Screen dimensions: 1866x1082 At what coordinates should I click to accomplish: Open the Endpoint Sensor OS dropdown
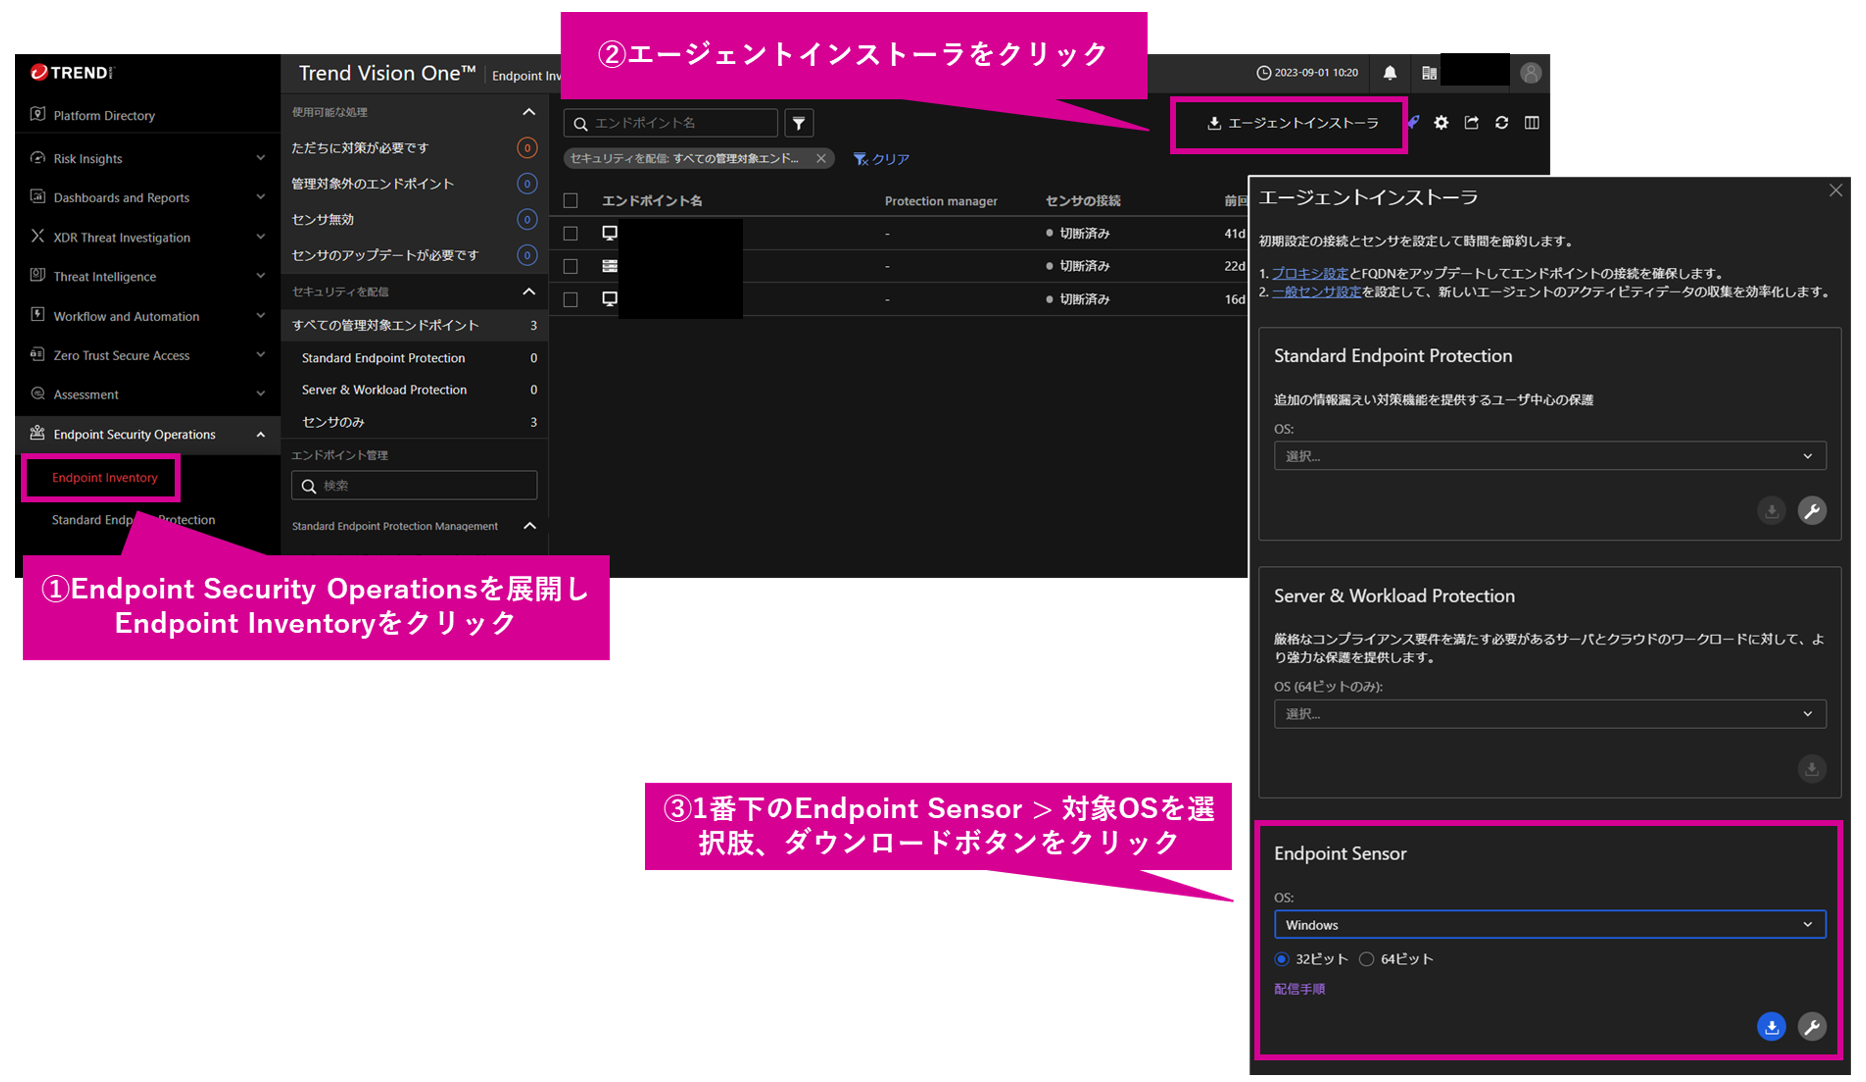1549,925
